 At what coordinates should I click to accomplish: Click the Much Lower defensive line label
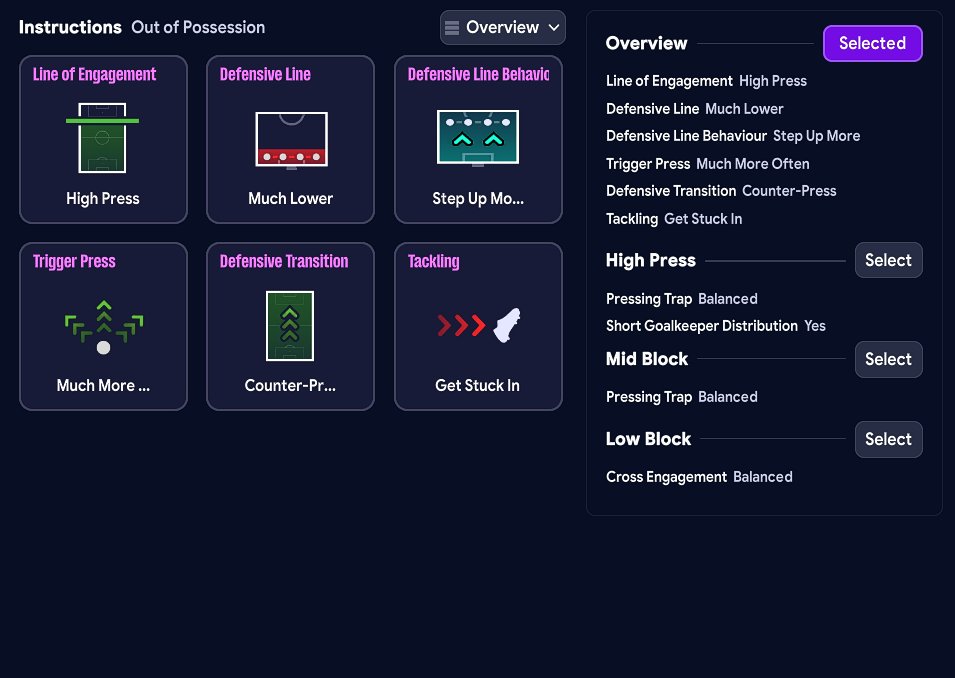744,109
